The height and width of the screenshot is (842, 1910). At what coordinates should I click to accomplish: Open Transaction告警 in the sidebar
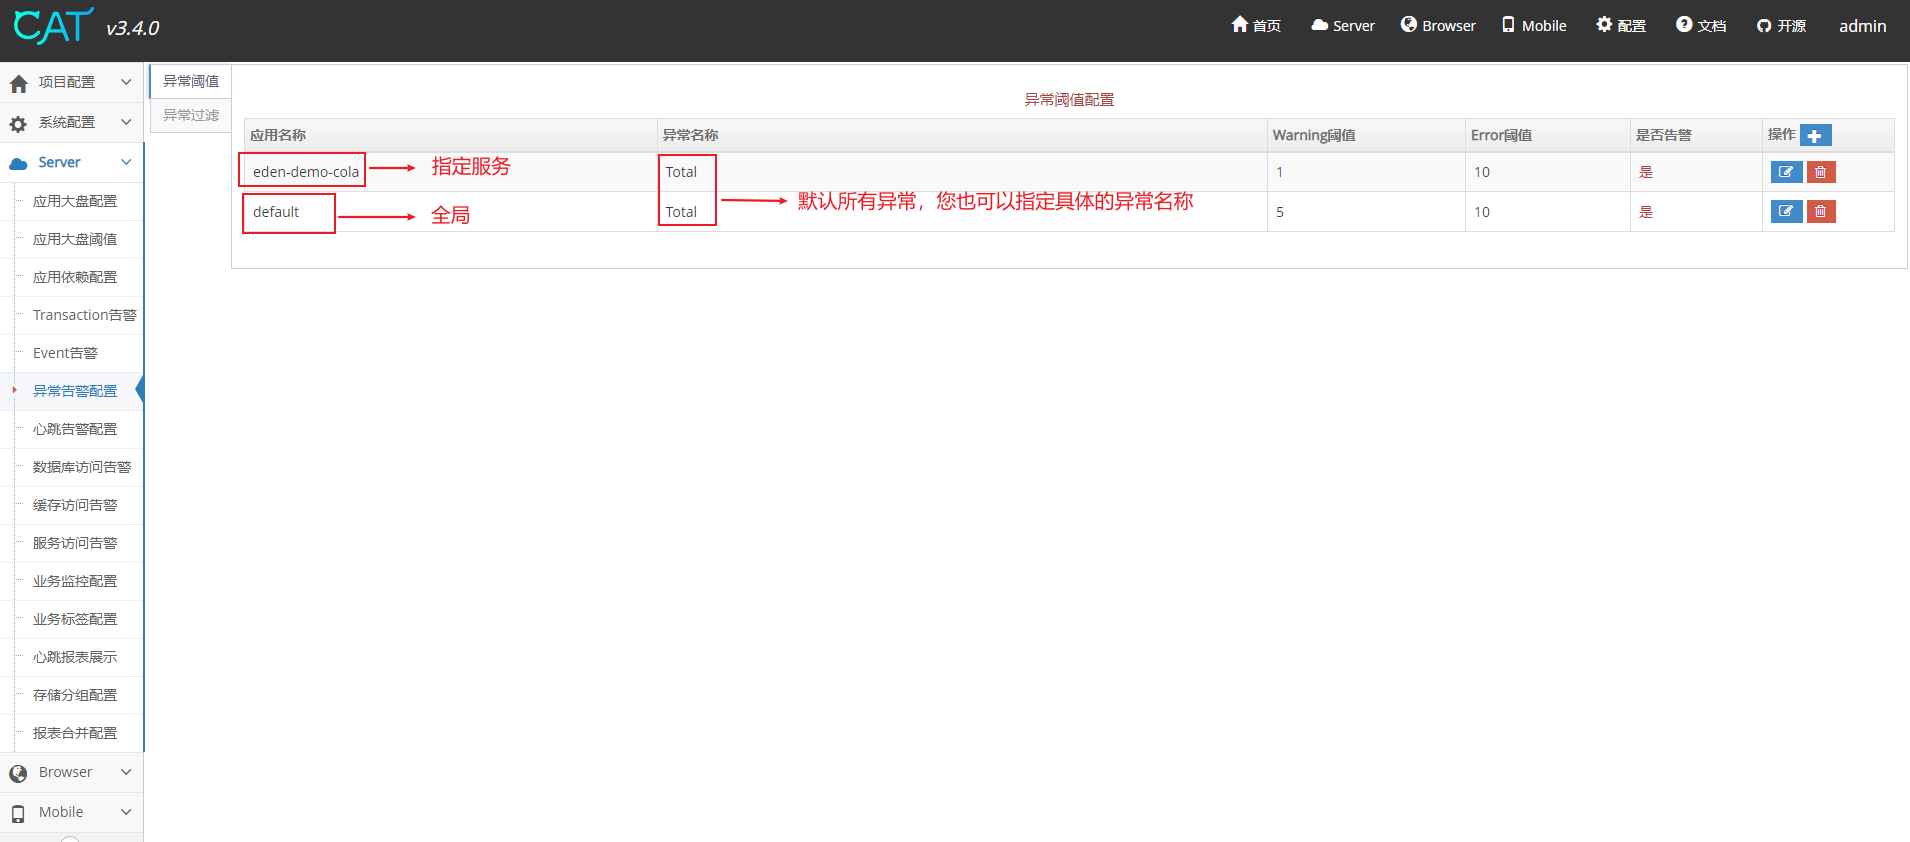(85, 315)
